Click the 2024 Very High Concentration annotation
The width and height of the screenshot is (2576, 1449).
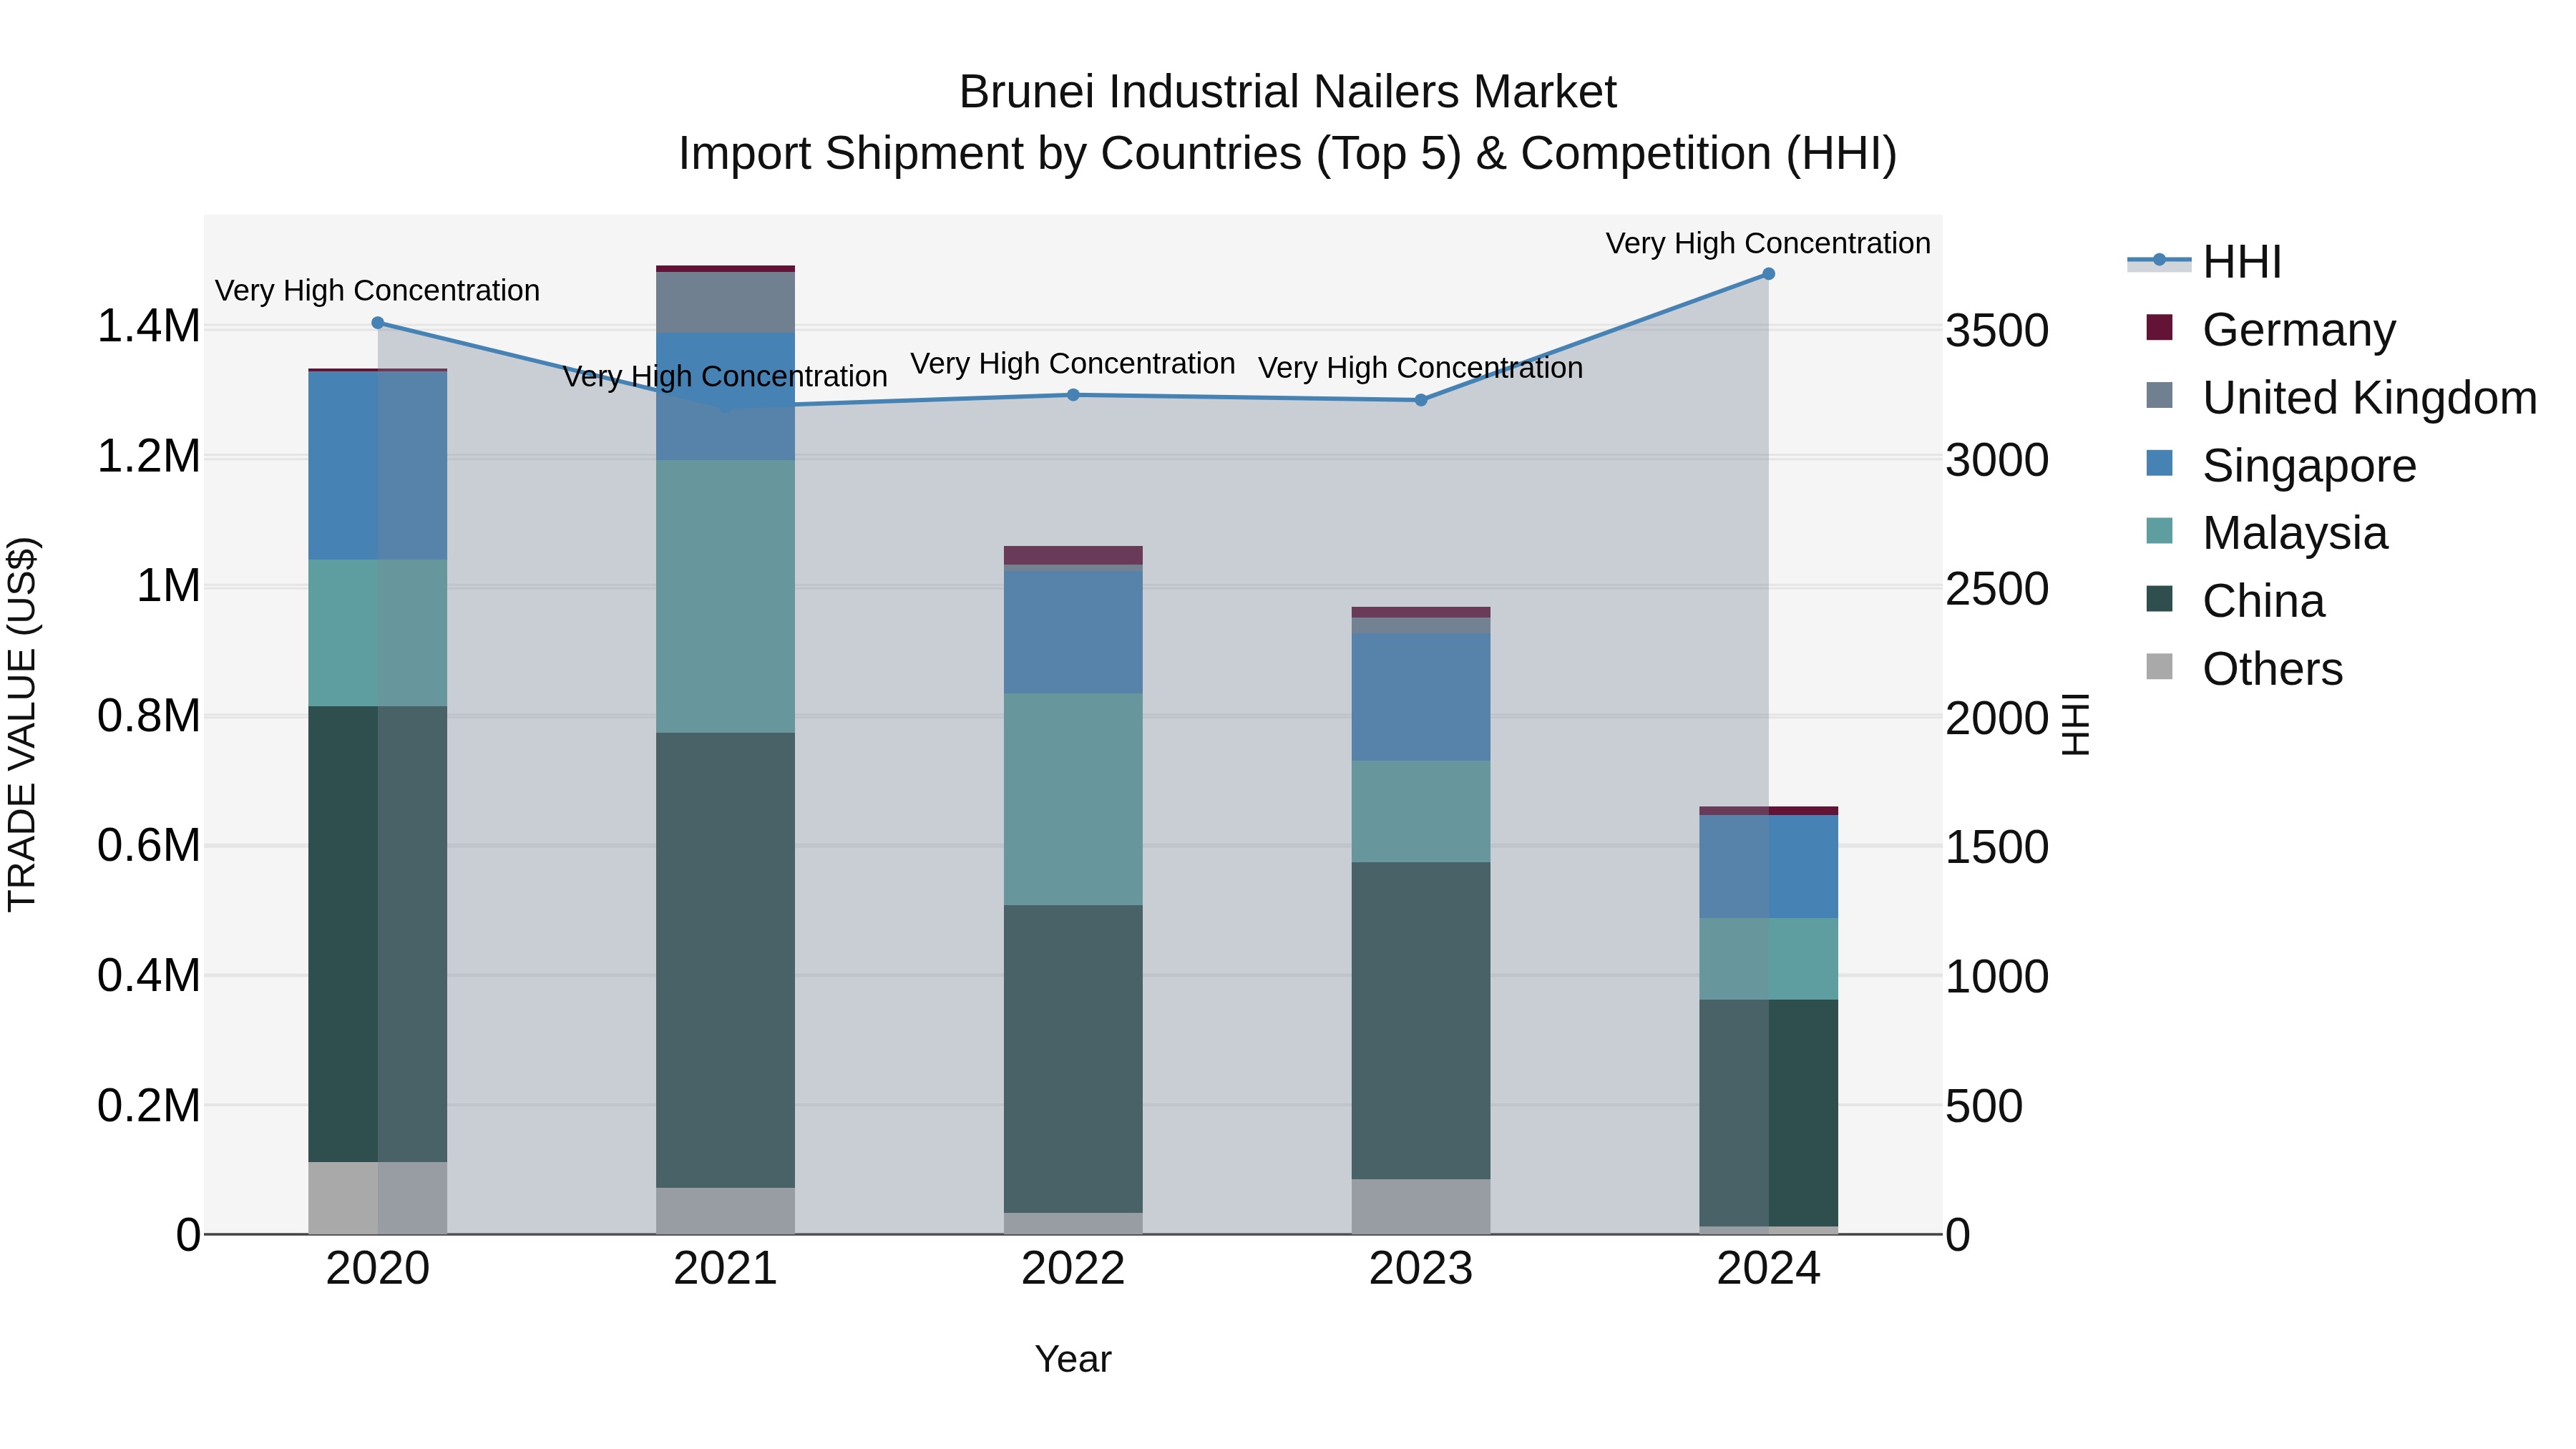1768,243
